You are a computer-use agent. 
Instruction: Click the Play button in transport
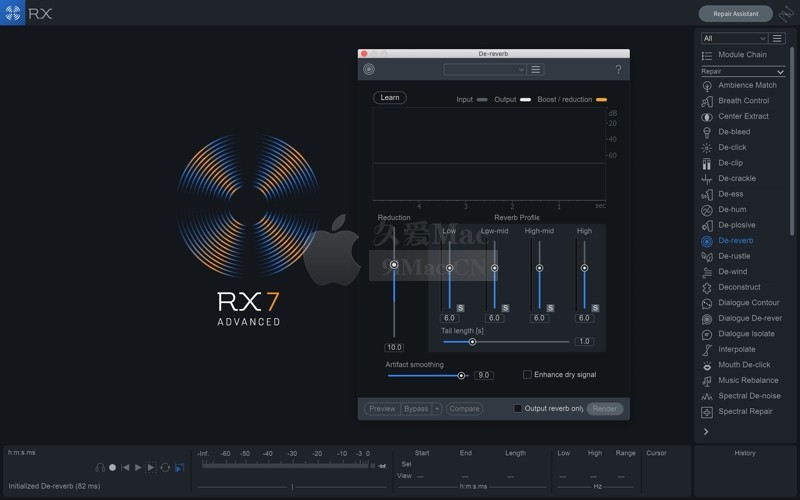[x=138, y=467]
